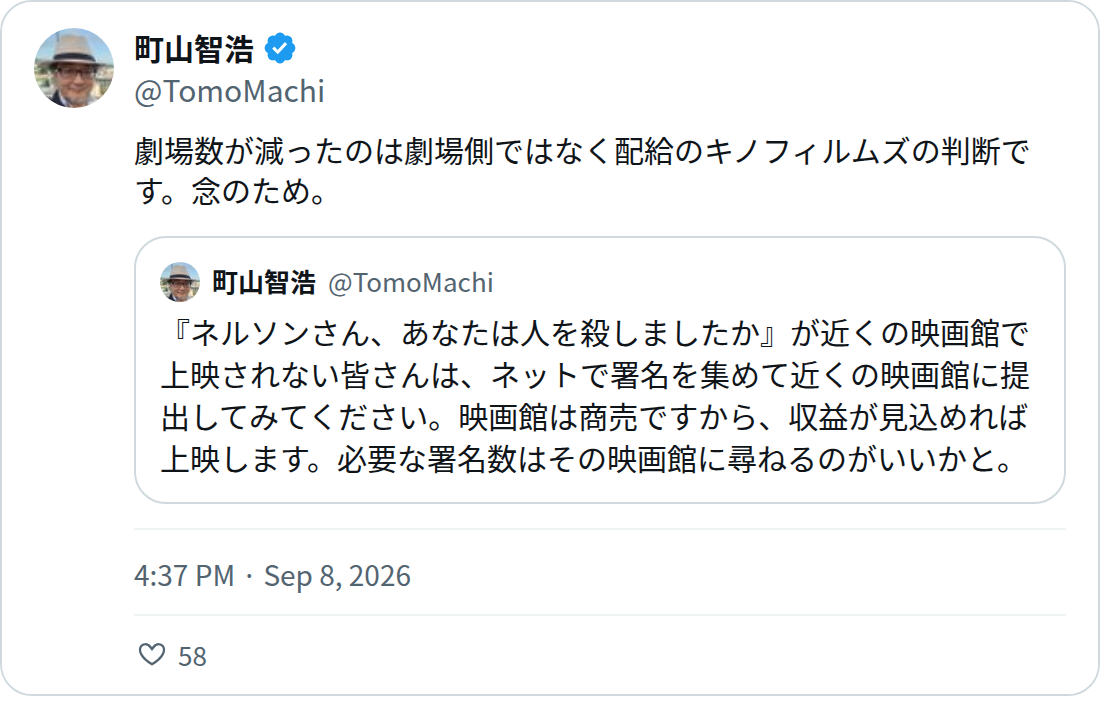
Task: Click the word キノフィルムズ in the tweet
Action: click(x=806, y=152)
